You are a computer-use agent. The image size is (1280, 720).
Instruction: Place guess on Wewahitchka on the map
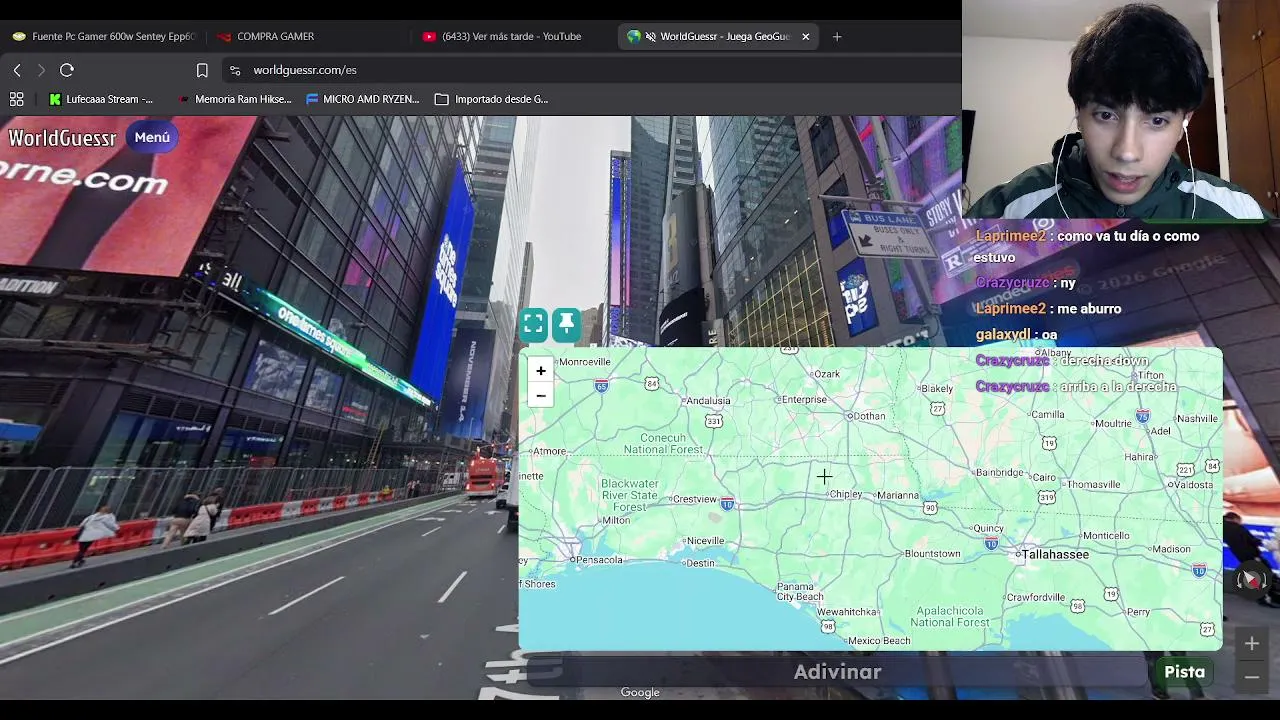click(x=847, y=612)
